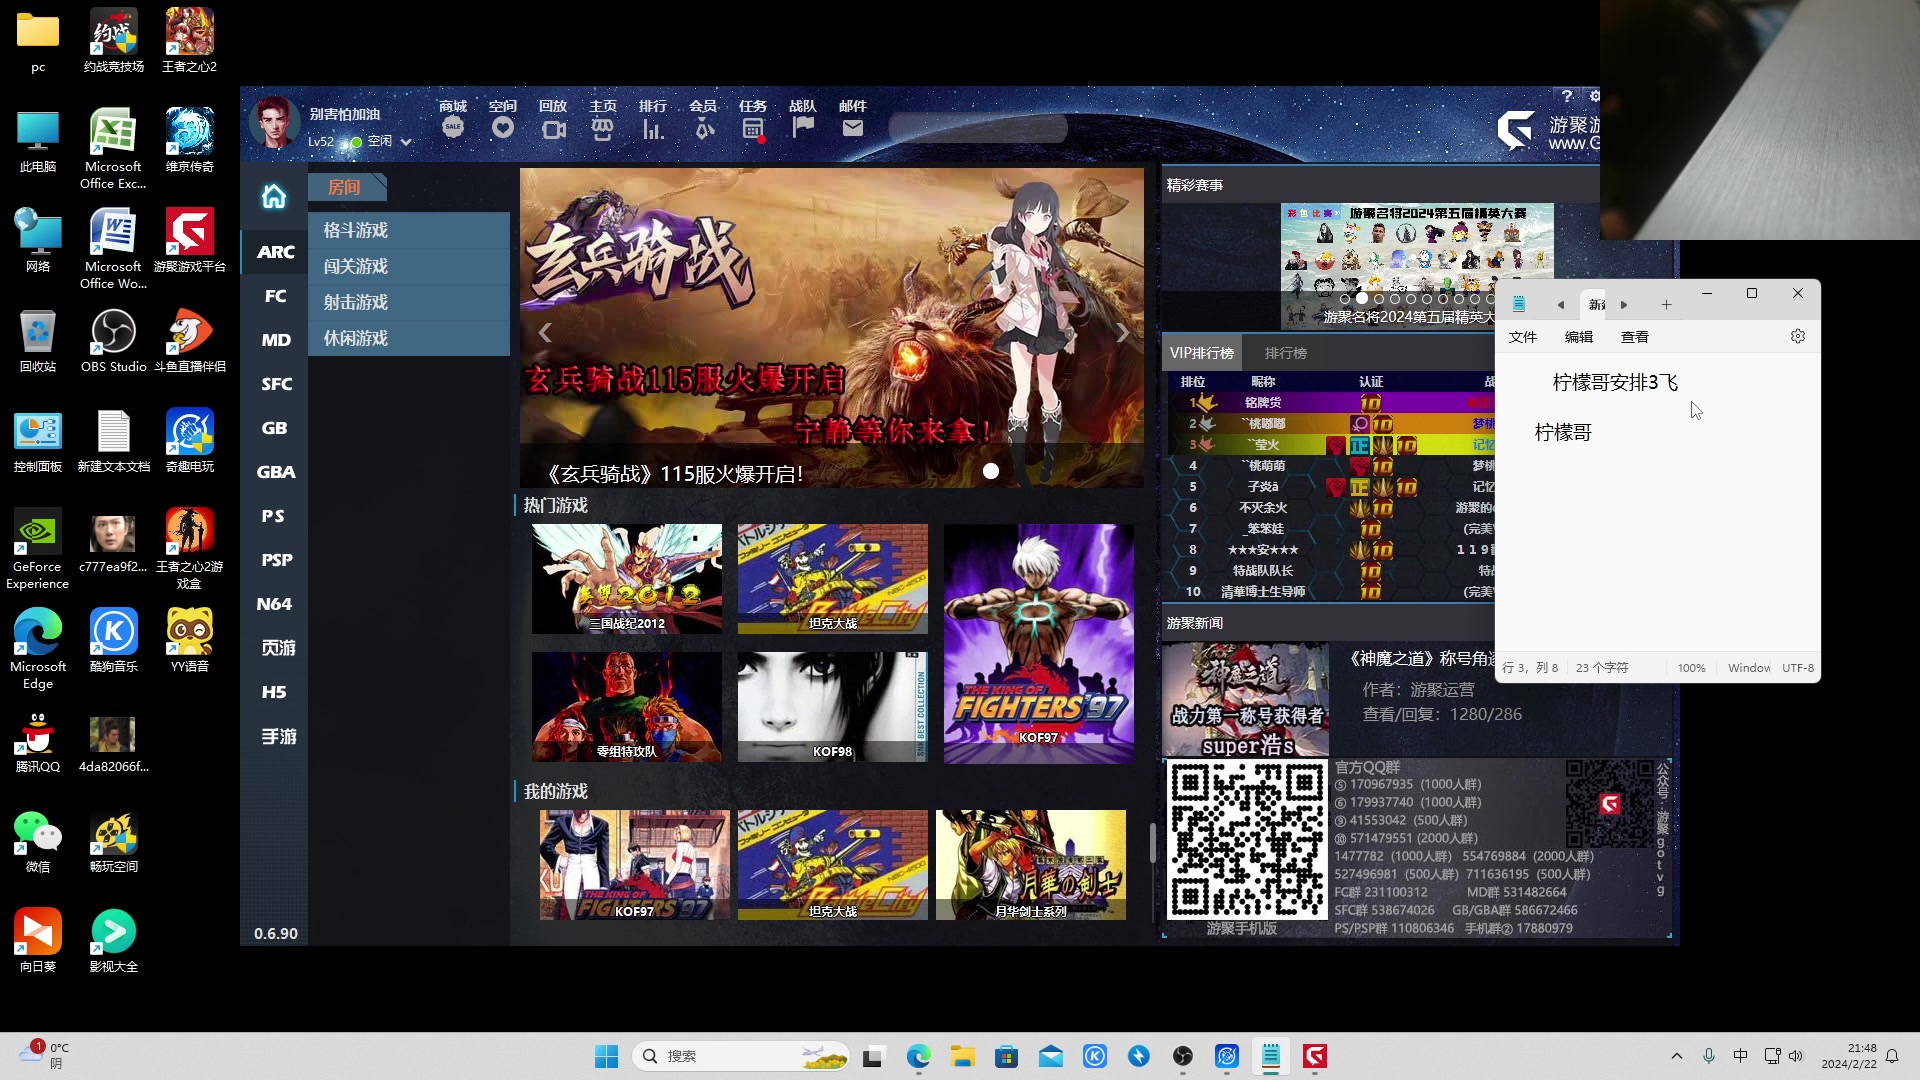
Task: Click the game list vertical scrollbar
Action: (1152, 842)
